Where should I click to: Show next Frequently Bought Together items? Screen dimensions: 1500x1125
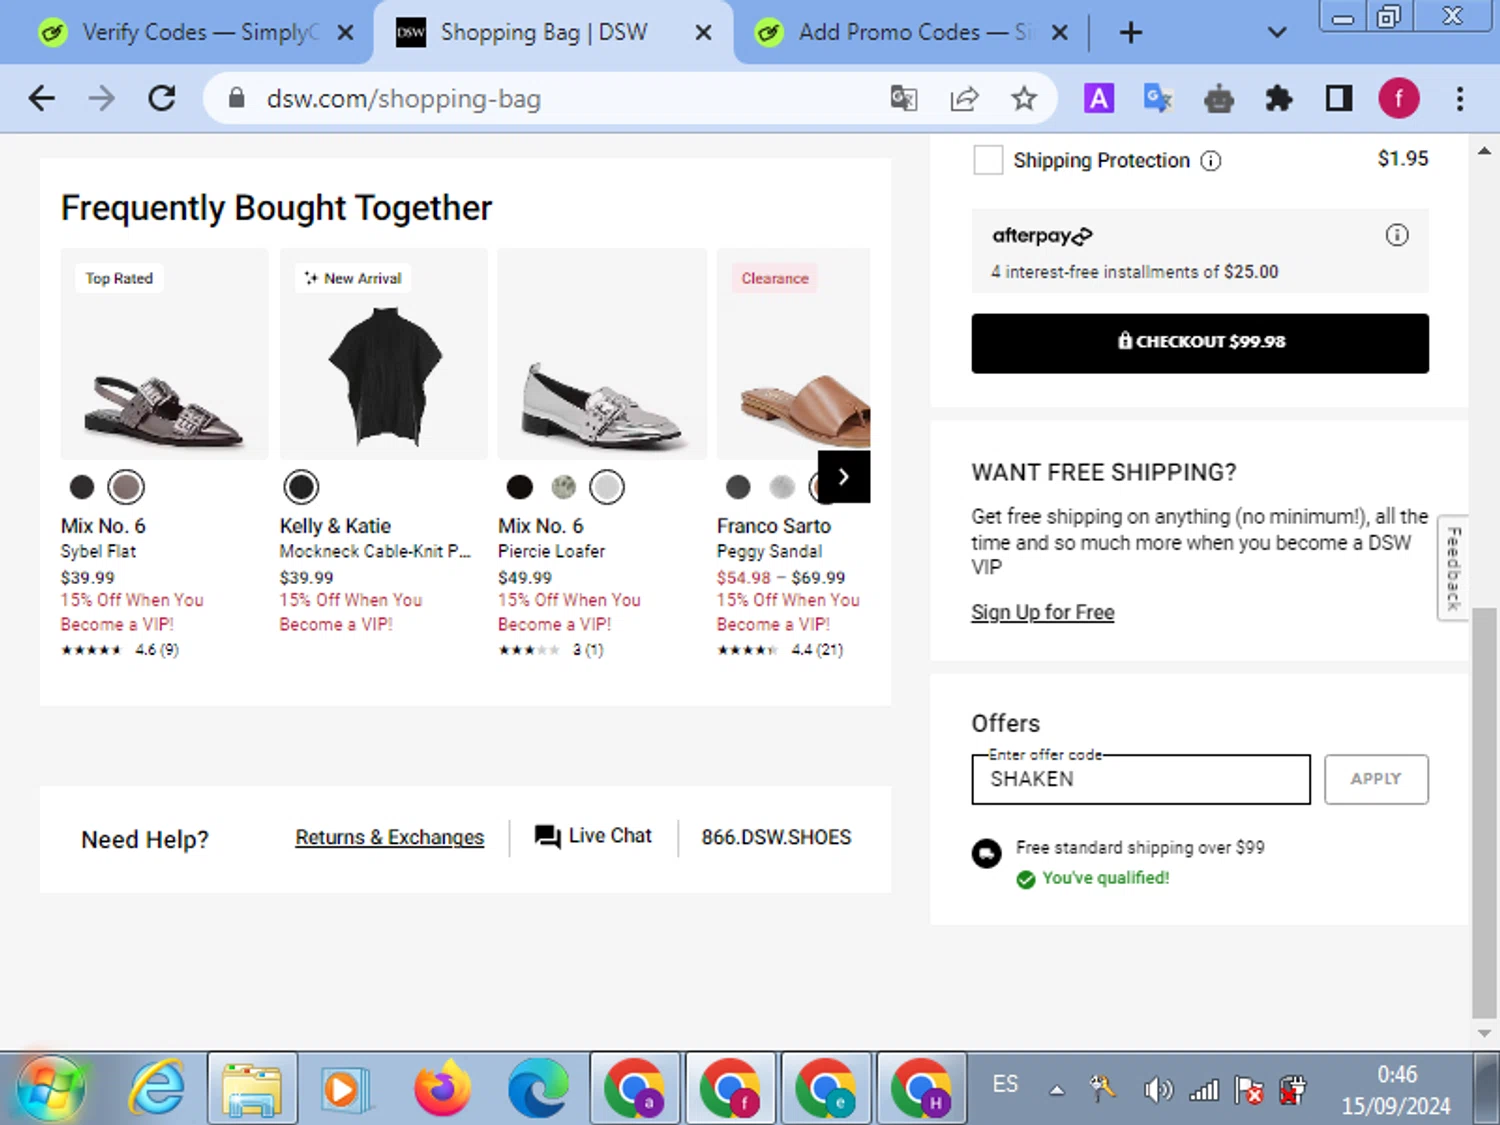coord(843,477)
